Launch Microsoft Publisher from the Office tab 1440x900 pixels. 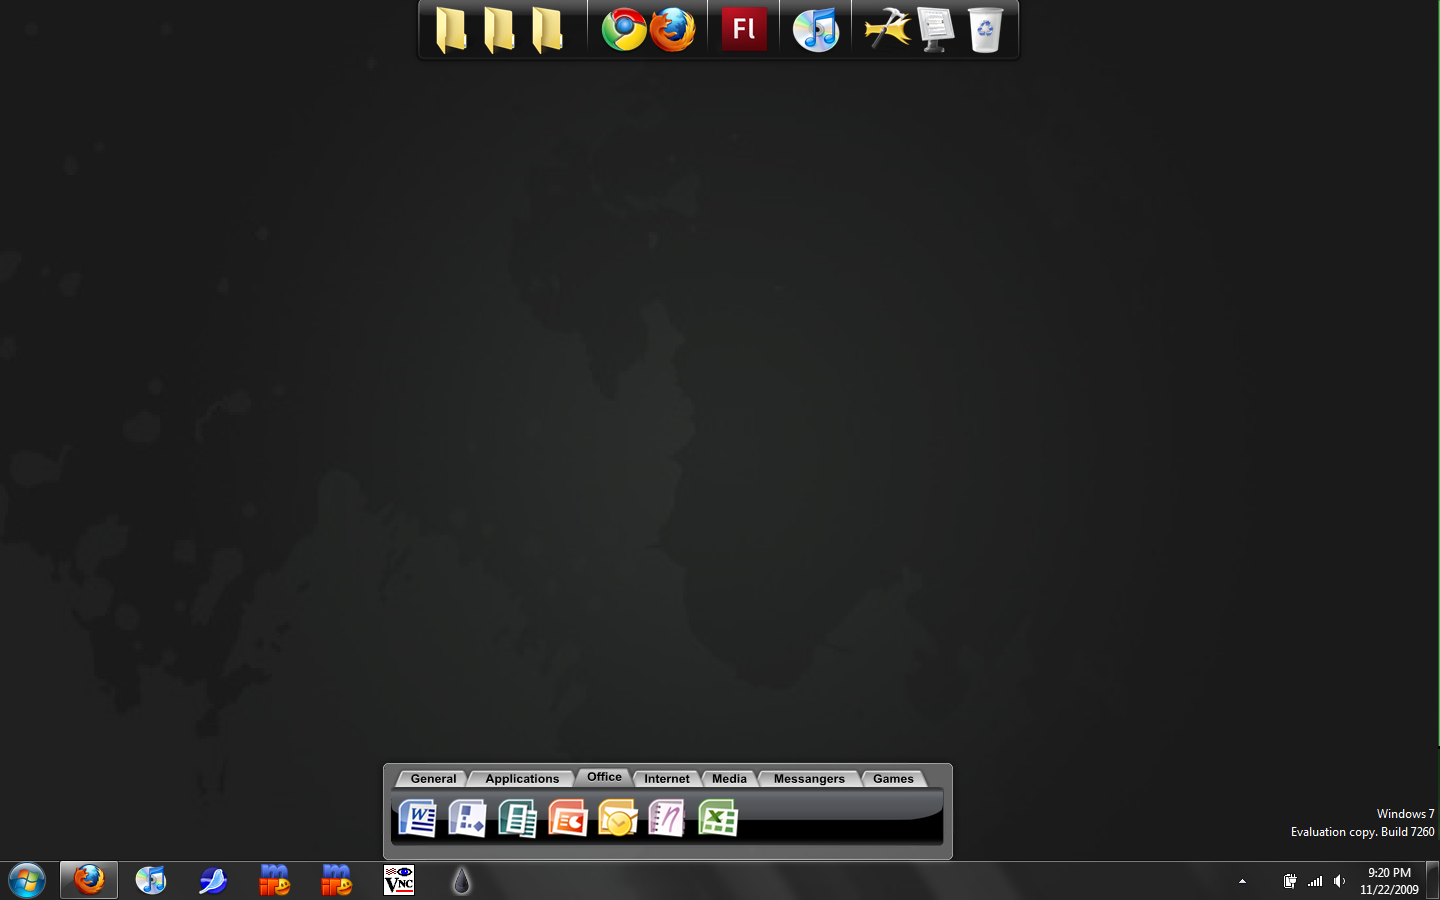tap(518, 818)
